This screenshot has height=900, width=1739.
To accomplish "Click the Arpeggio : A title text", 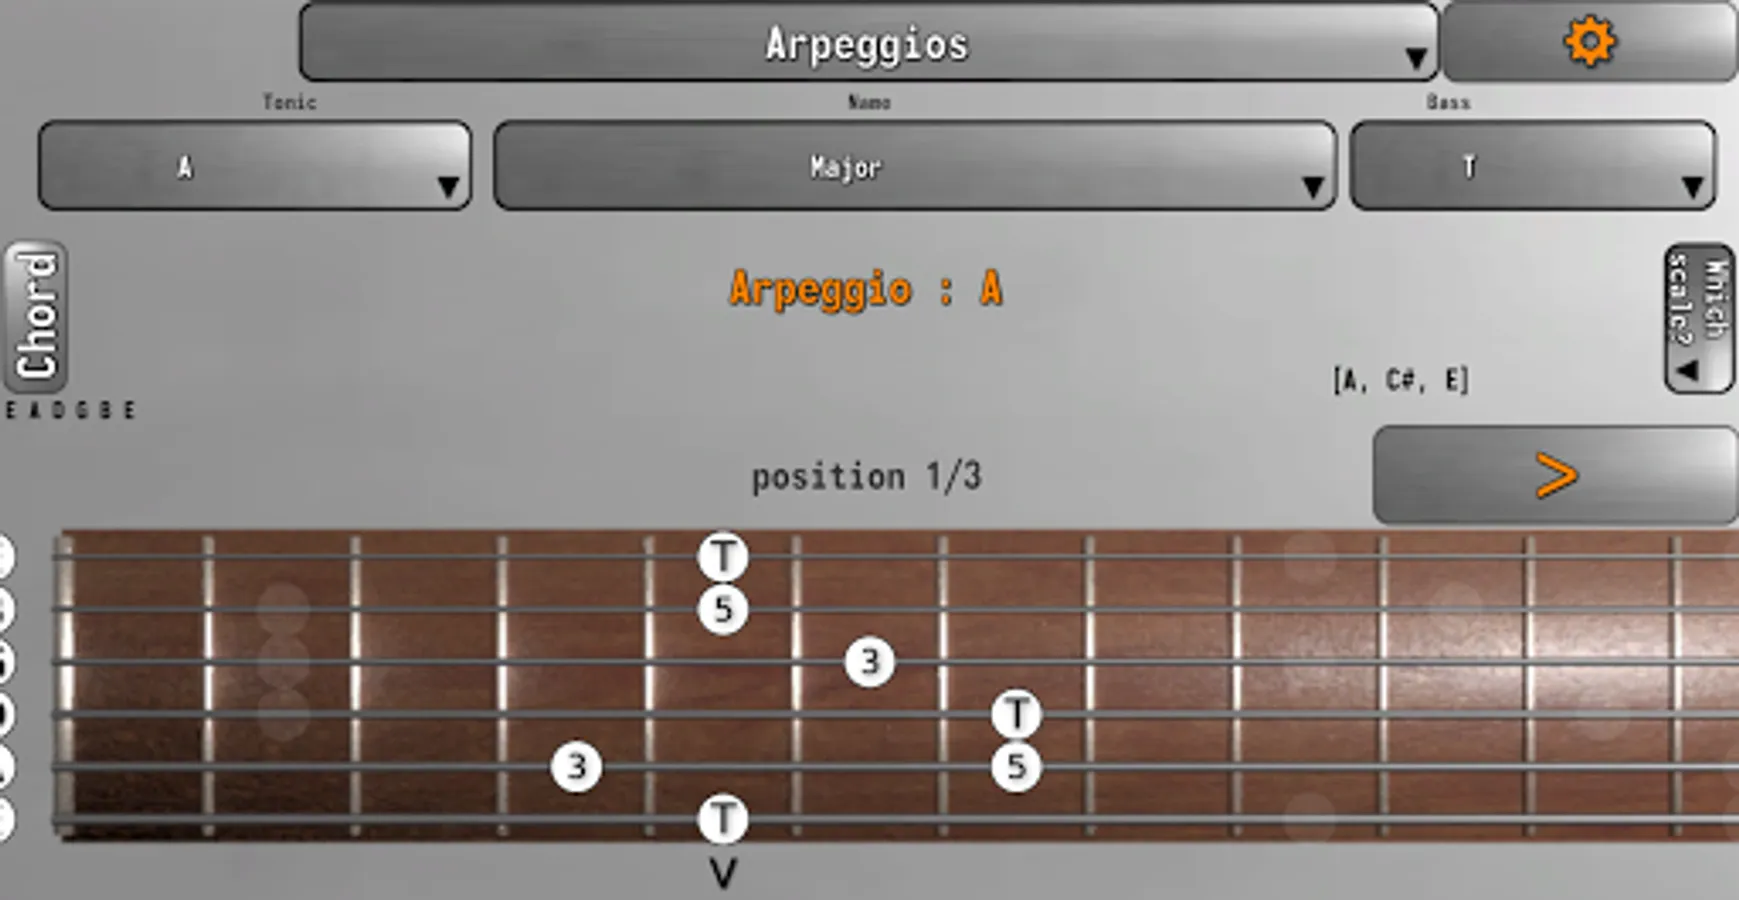I will (866, 290).
